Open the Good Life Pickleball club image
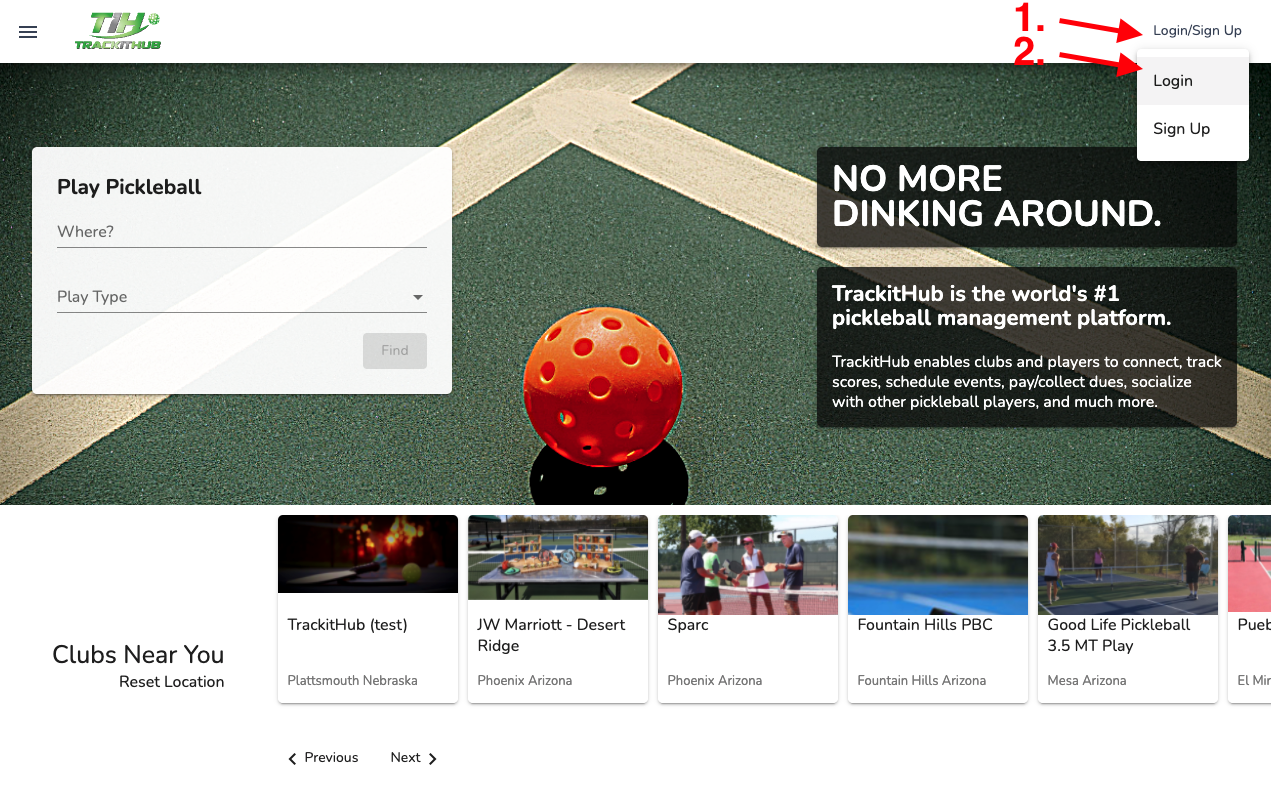 (x=1128, y=565)
